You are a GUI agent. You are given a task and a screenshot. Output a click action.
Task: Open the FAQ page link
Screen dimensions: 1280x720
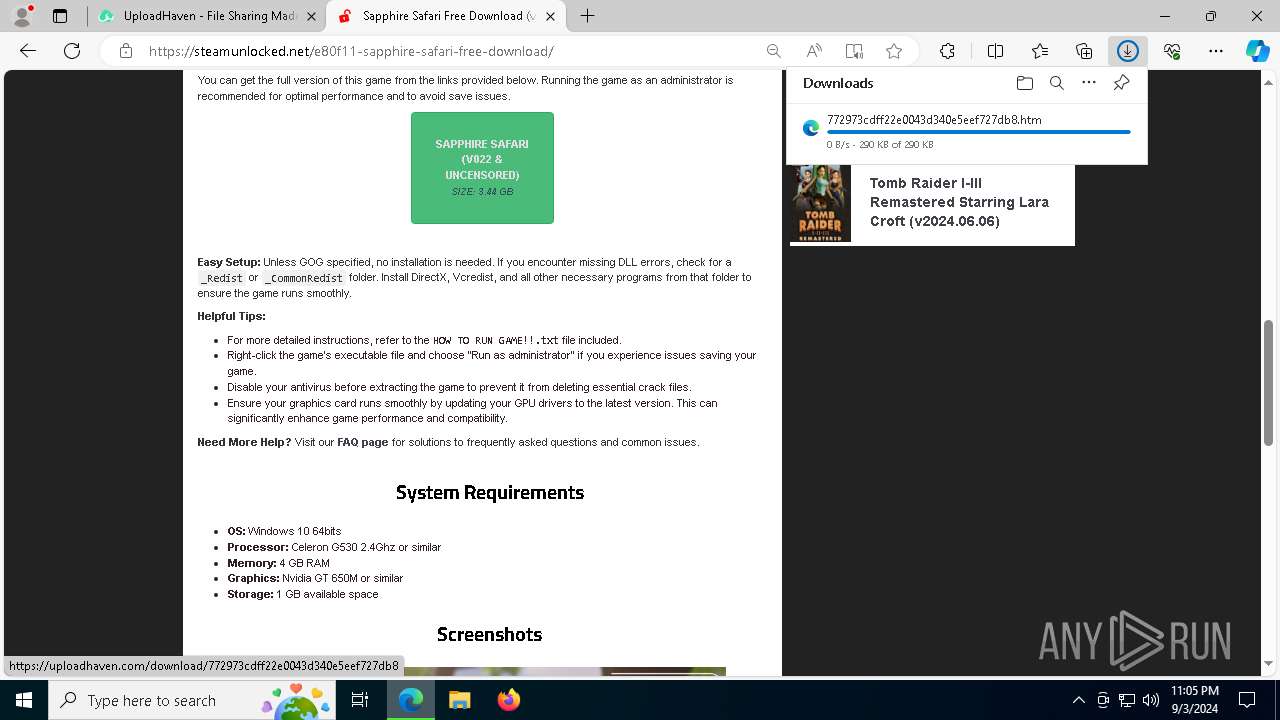(x=362, y=442)
